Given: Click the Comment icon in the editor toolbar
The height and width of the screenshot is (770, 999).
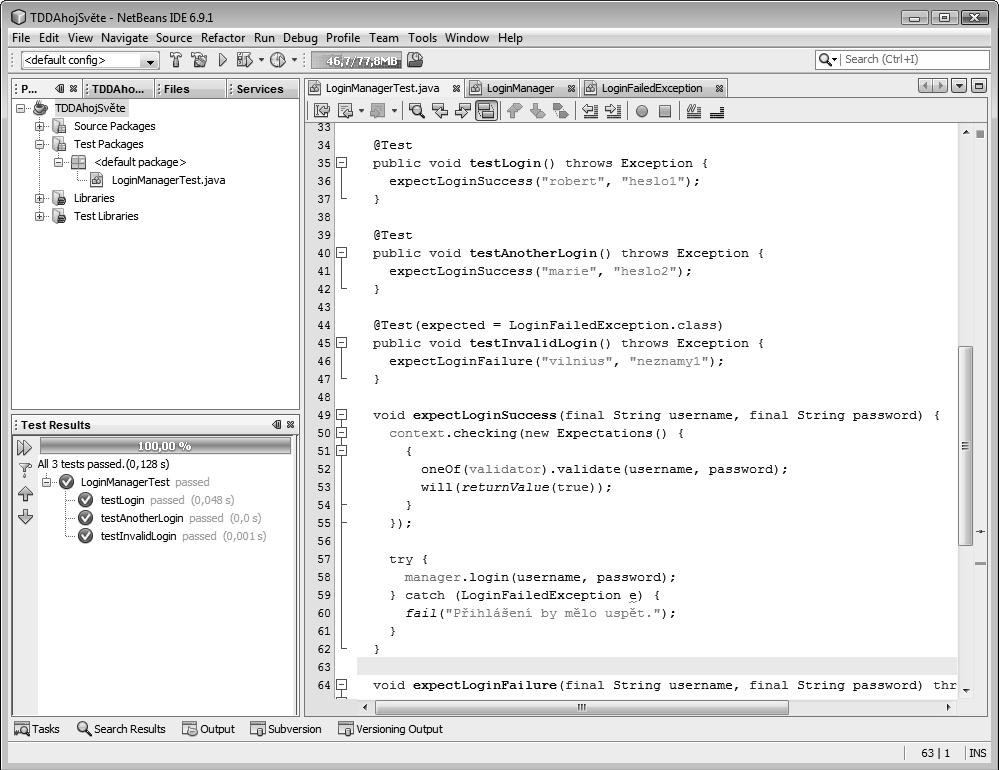Looking at the screenshot, I should (x=694, y=111).
